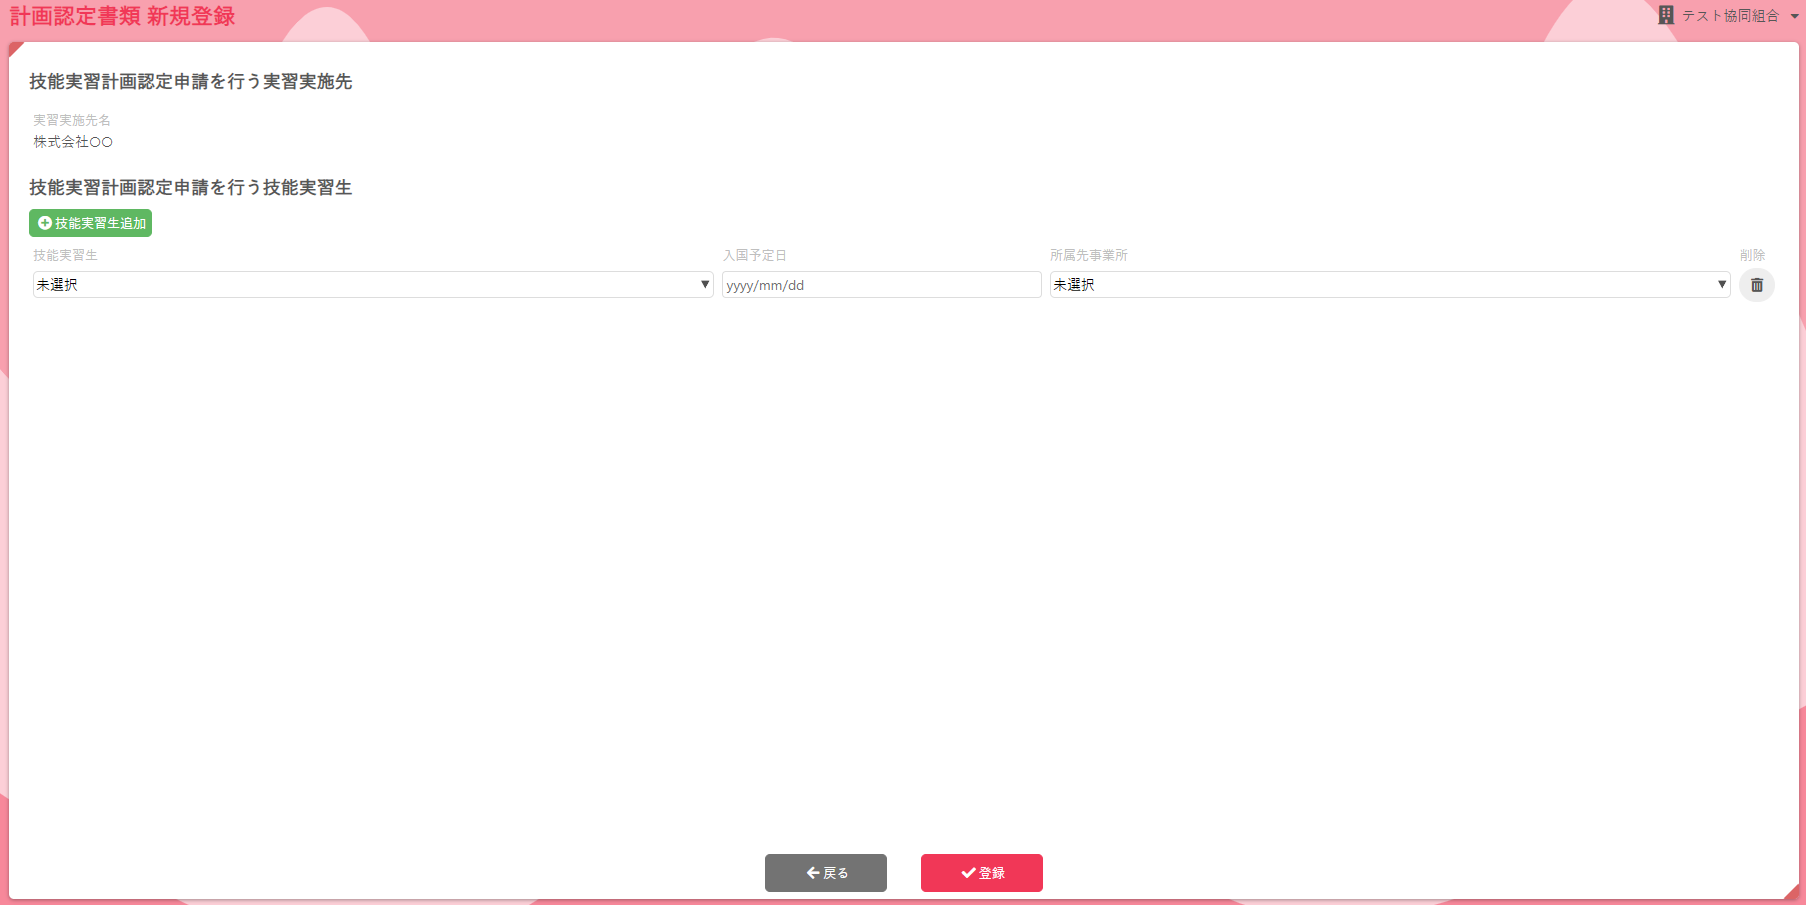1806x905 pixels.
Task: Add a trainee with 技能実習生追加 button
Action: point(91,223)
